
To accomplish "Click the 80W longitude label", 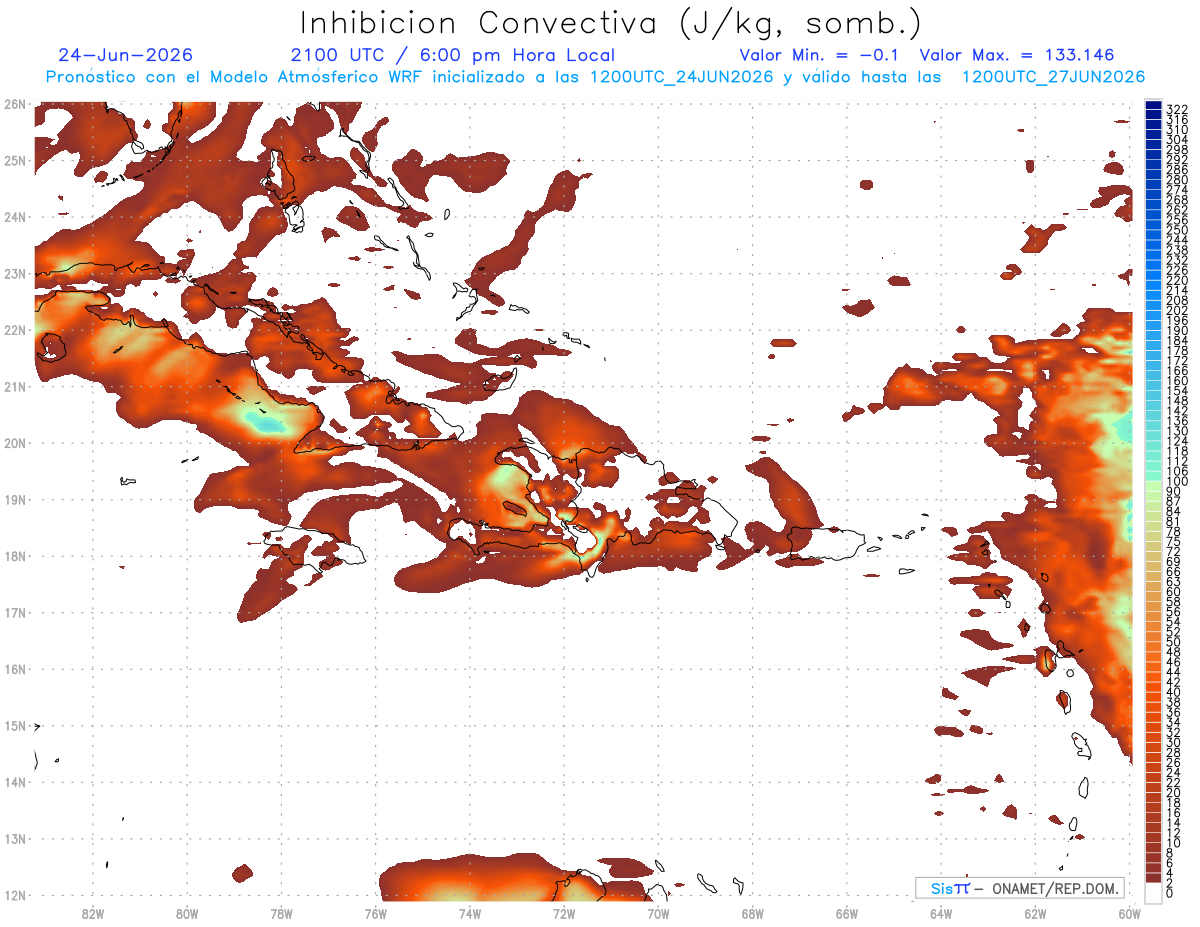I will (x=187, y=914).
